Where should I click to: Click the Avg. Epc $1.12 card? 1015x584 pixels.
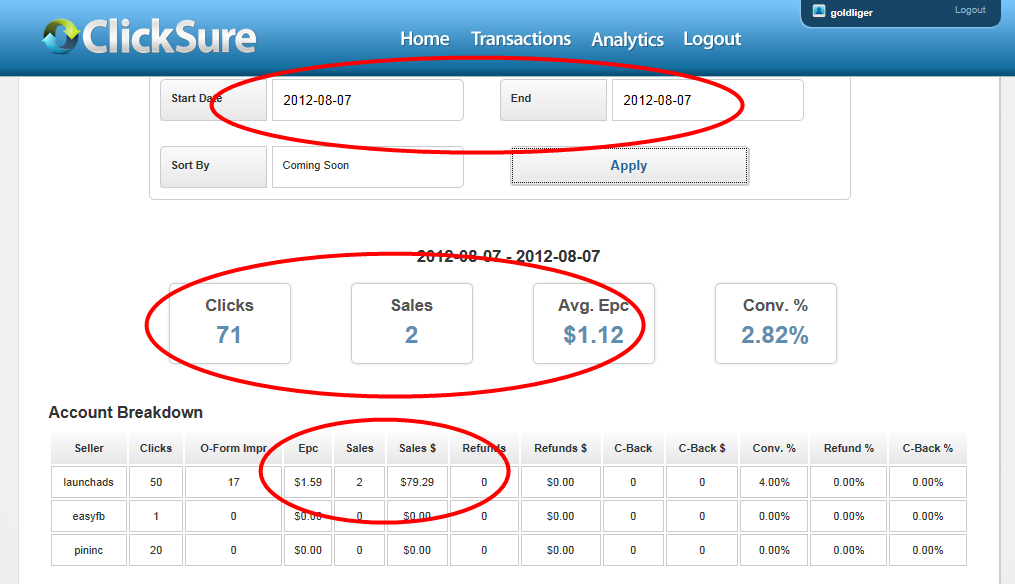point(594,323)
